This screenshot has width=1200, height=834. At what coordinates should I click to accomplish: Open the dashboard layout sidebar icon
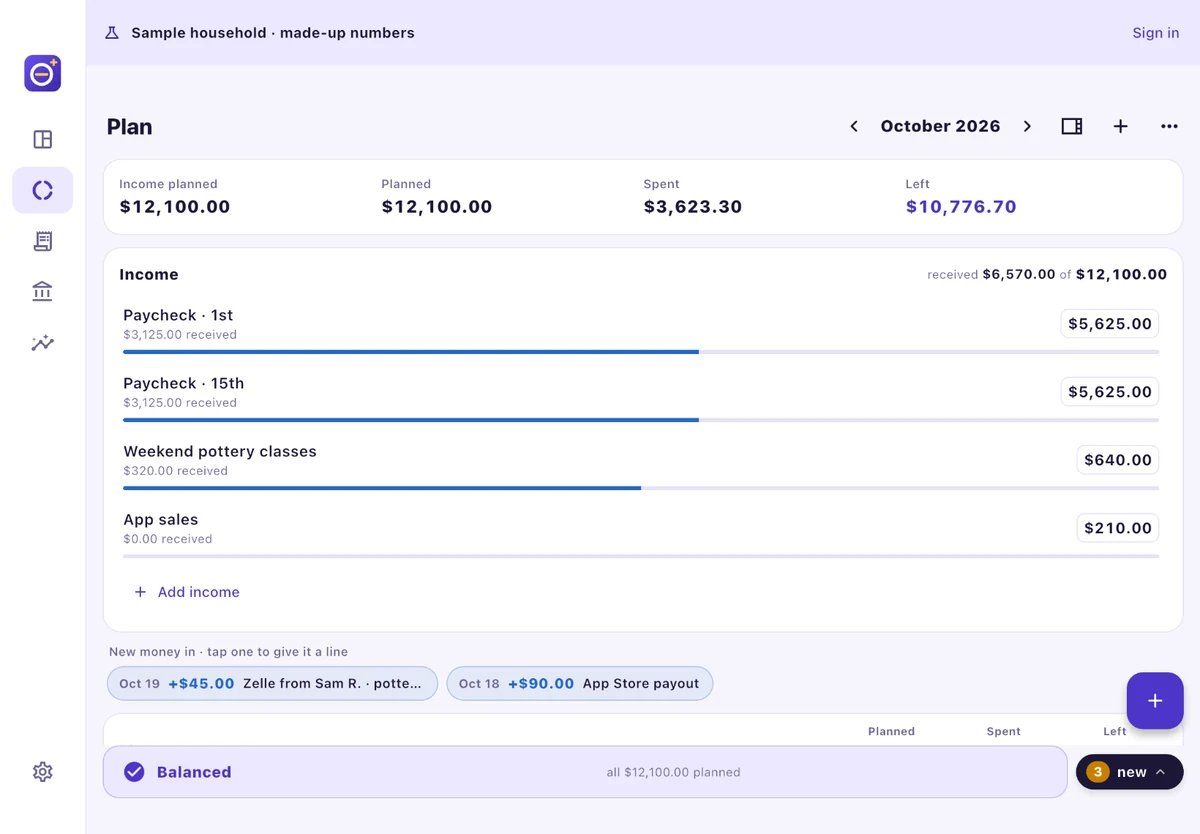pyautogui.click(x=43, y=139)
